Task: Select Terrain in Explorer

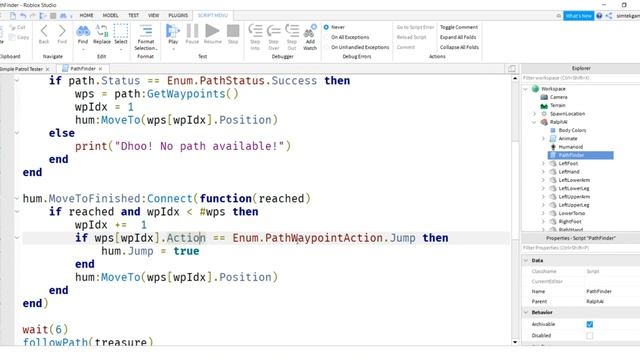Action: pyautogui.click(x=558, y=105)
